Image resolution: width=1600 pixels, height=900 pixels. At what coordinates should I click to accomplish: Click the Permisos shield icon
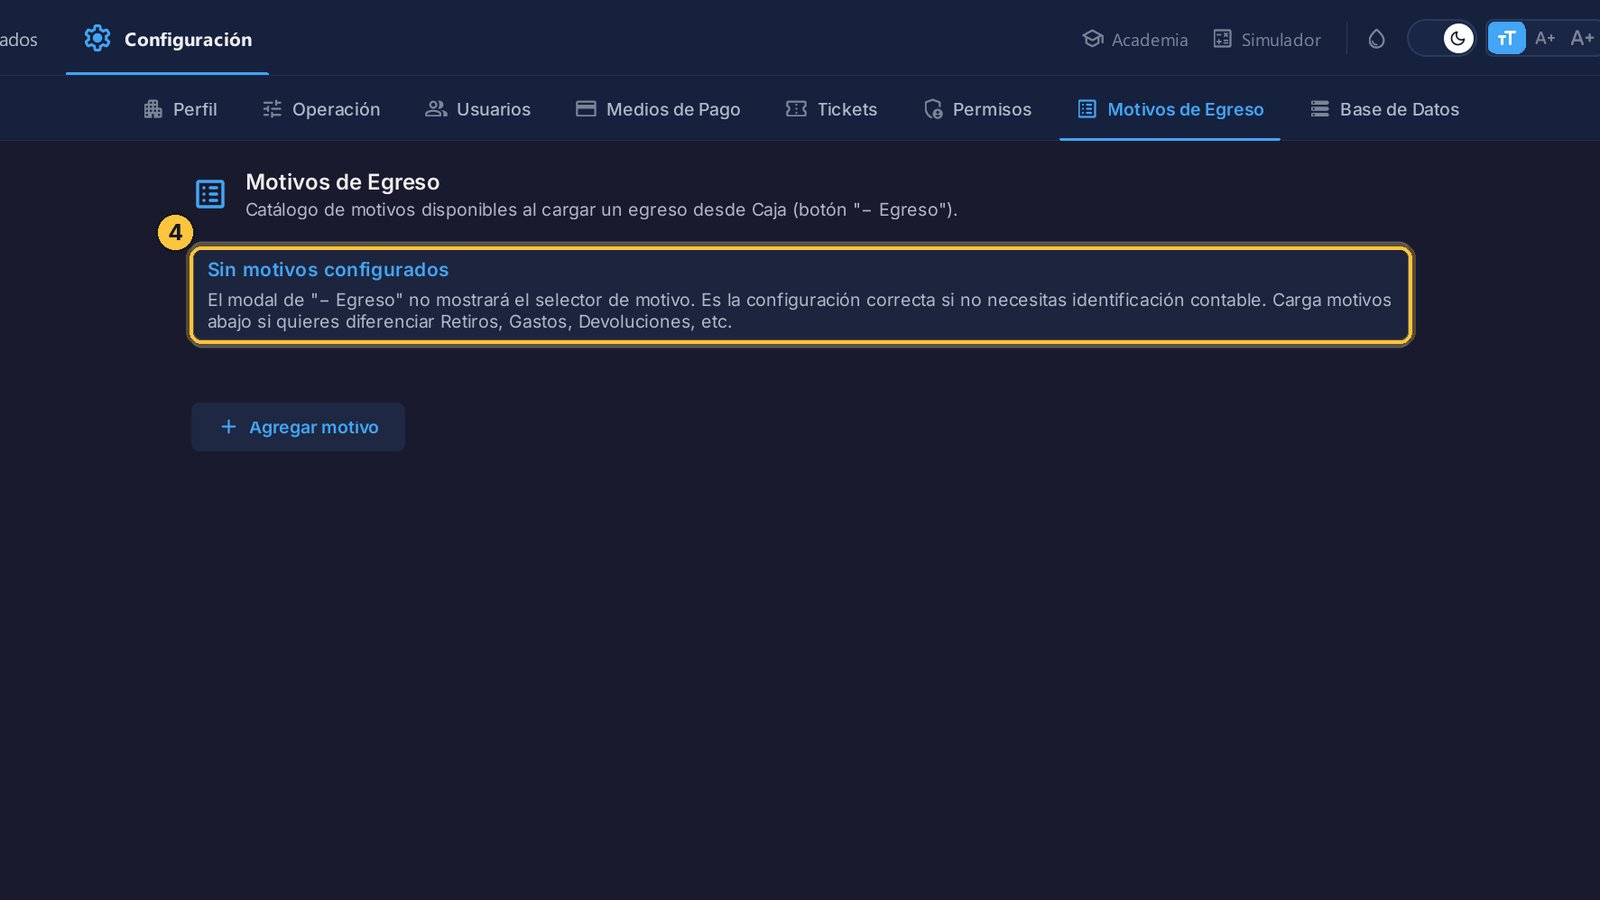tap(933, 109)
